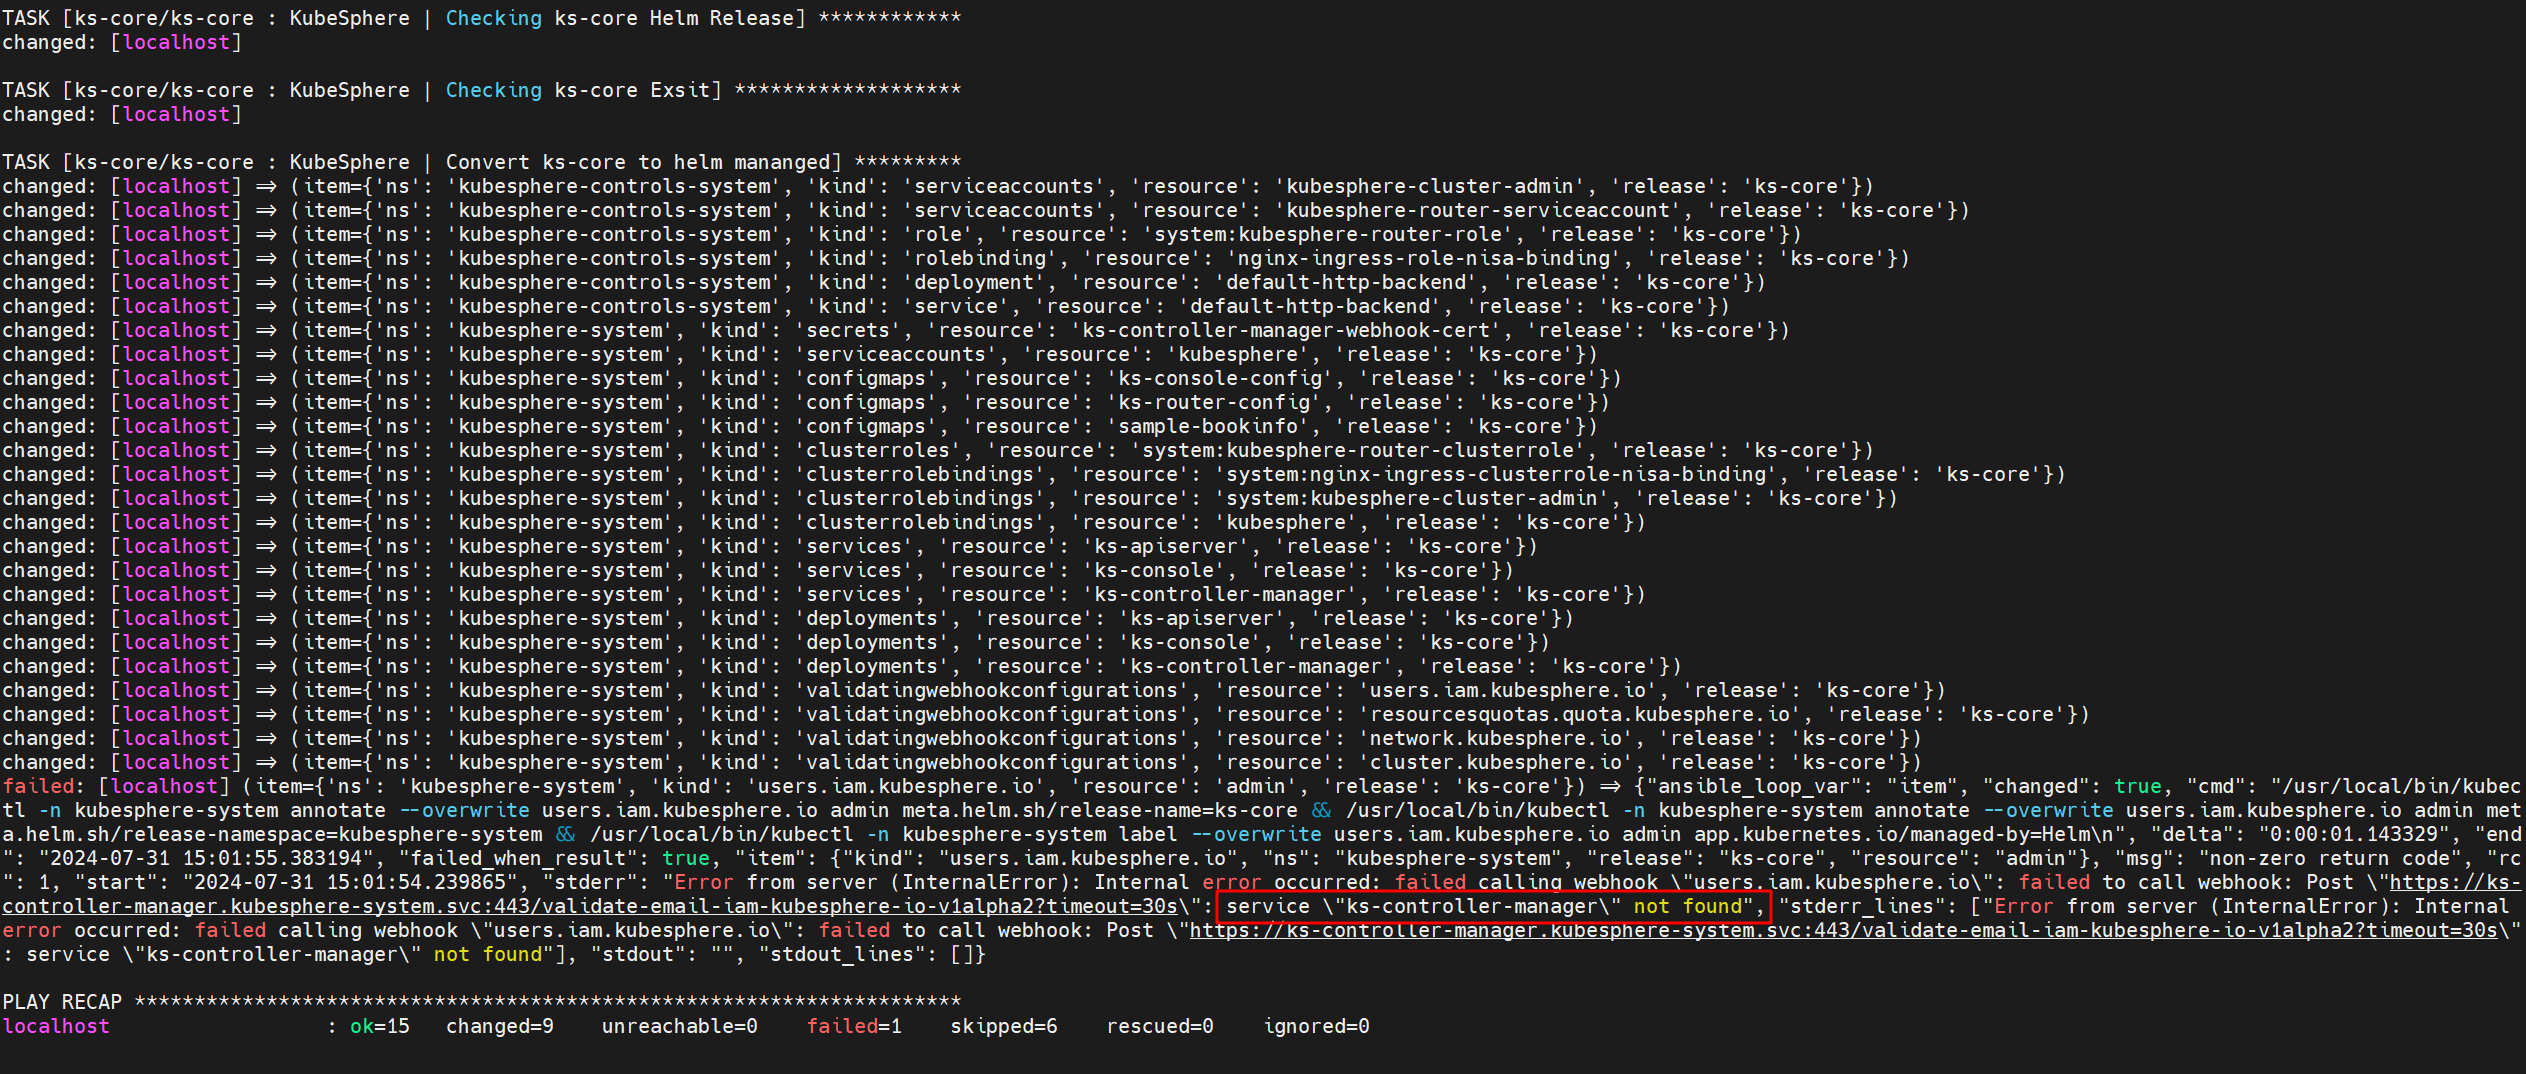
Task: Click the URL starting with controller-manager.kubesphere-system.svc
Action: click(590, 907)
